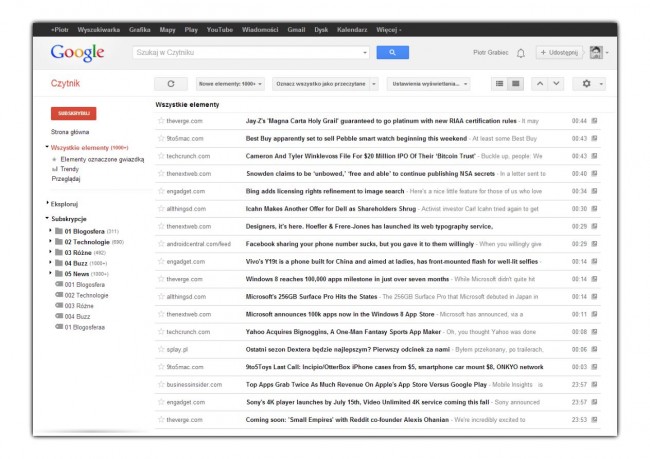
Task: Open Dysk in top bar
Action: click(321, 30)
